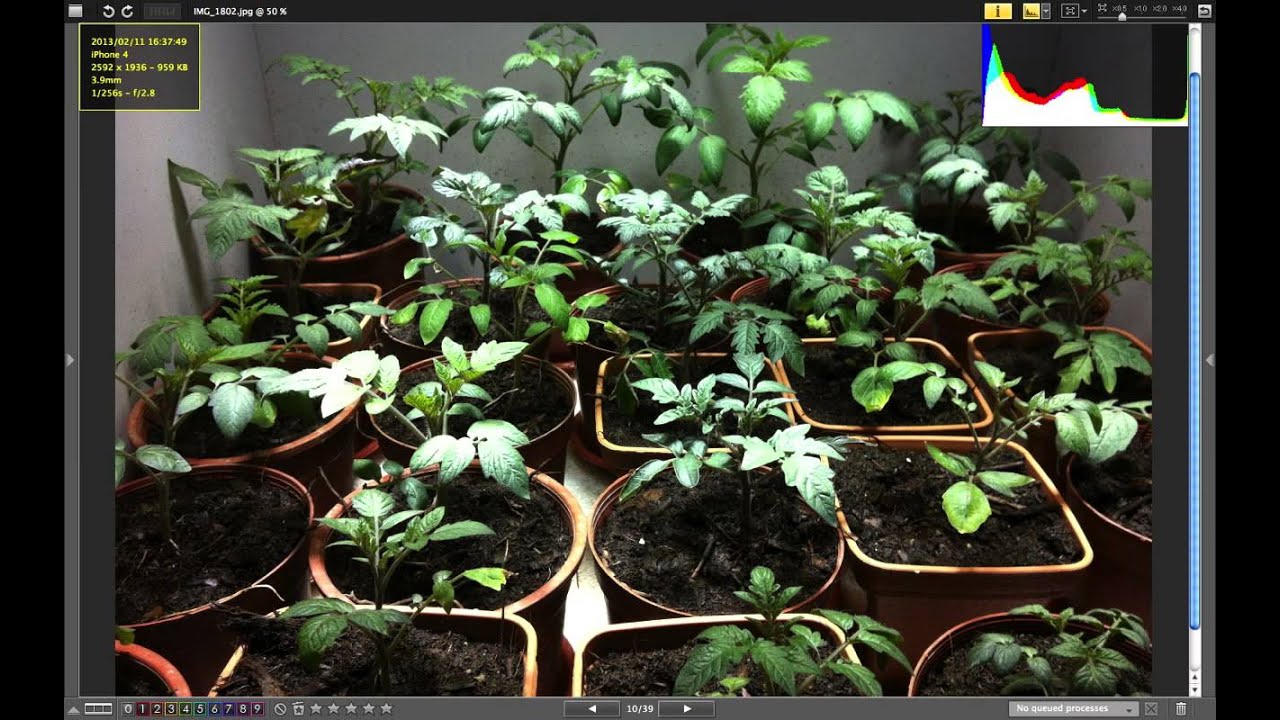Rotate image clockwise

[x=127, y=11]
